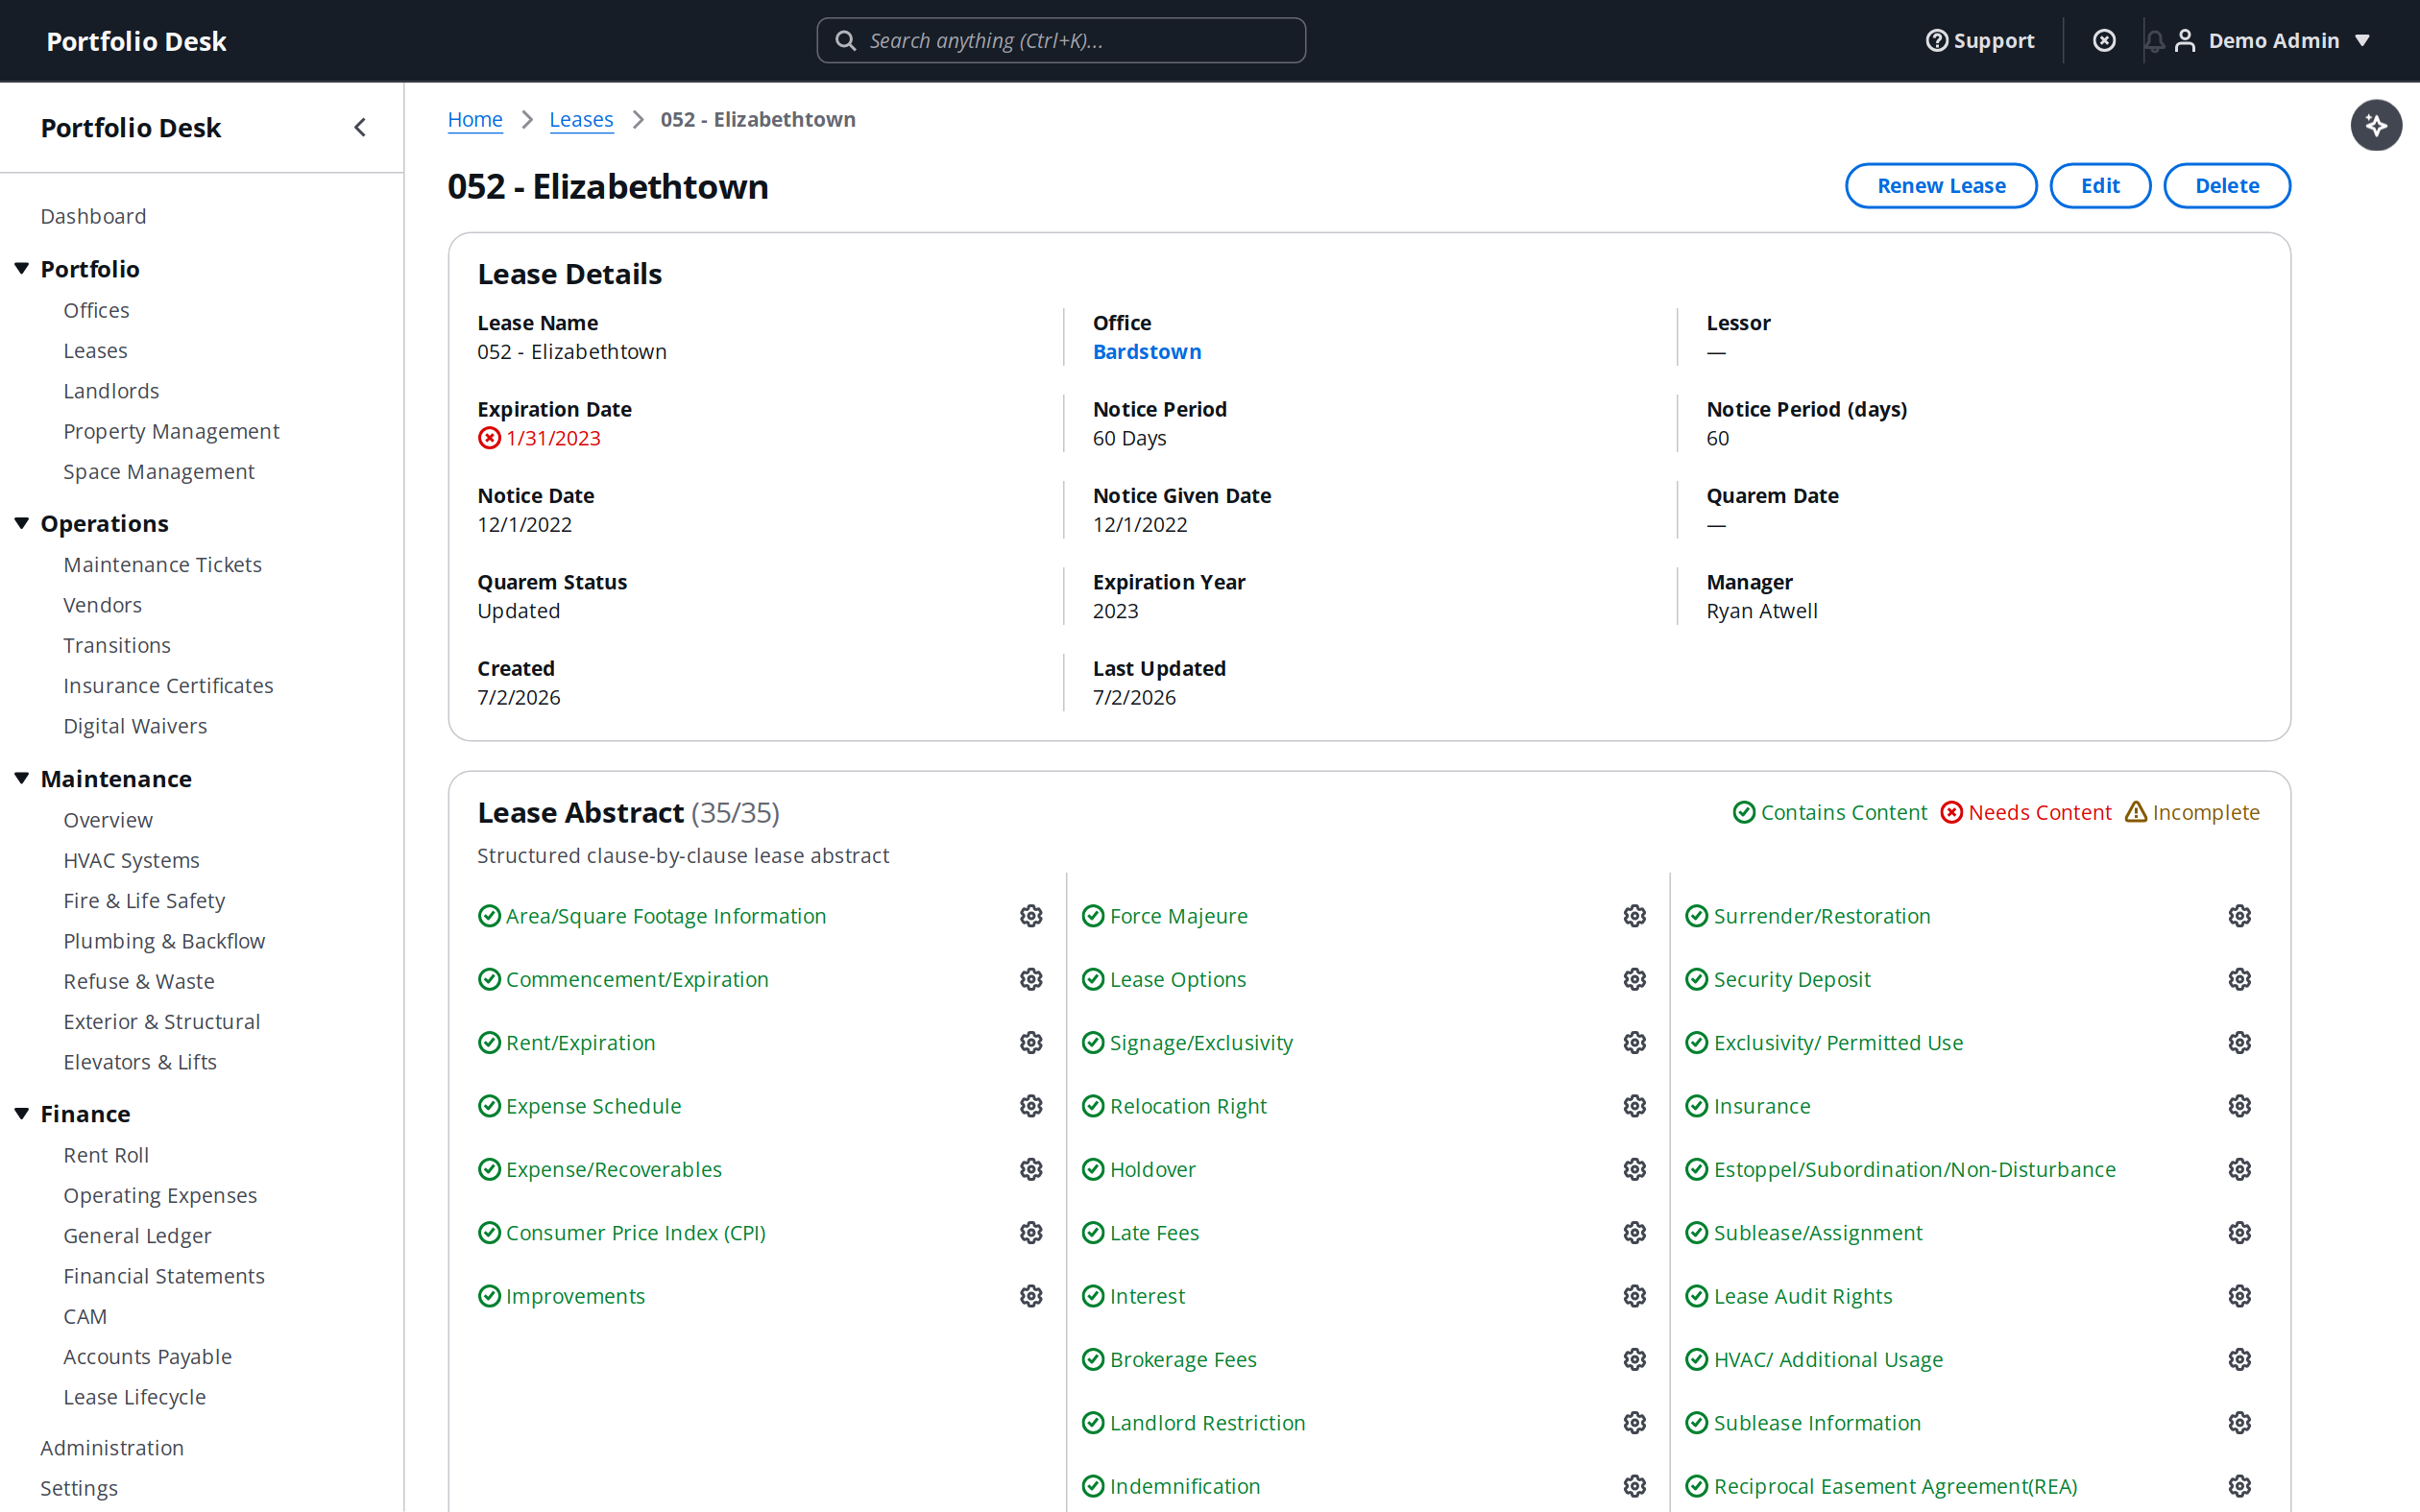
Task: Open settings gear for Late Fees
Action: pos(1635,1232)
